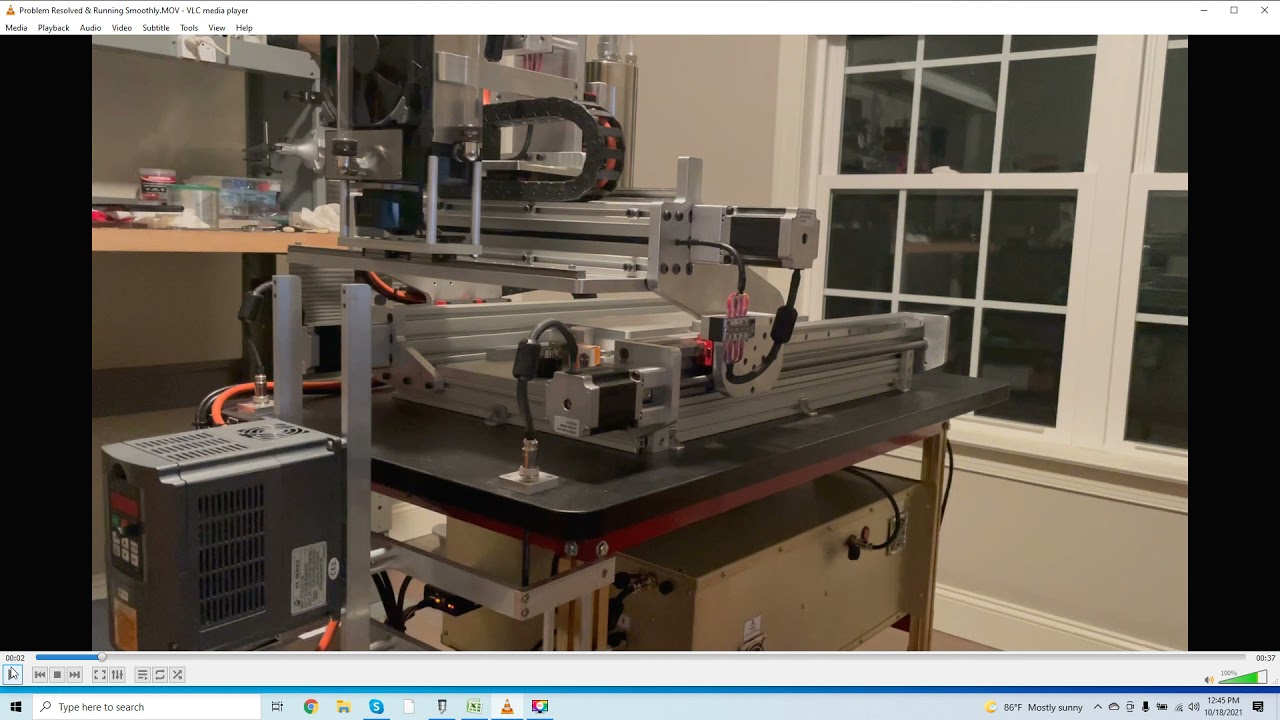
Task: Open the Windows Start menu
Action: pos(16,707)
